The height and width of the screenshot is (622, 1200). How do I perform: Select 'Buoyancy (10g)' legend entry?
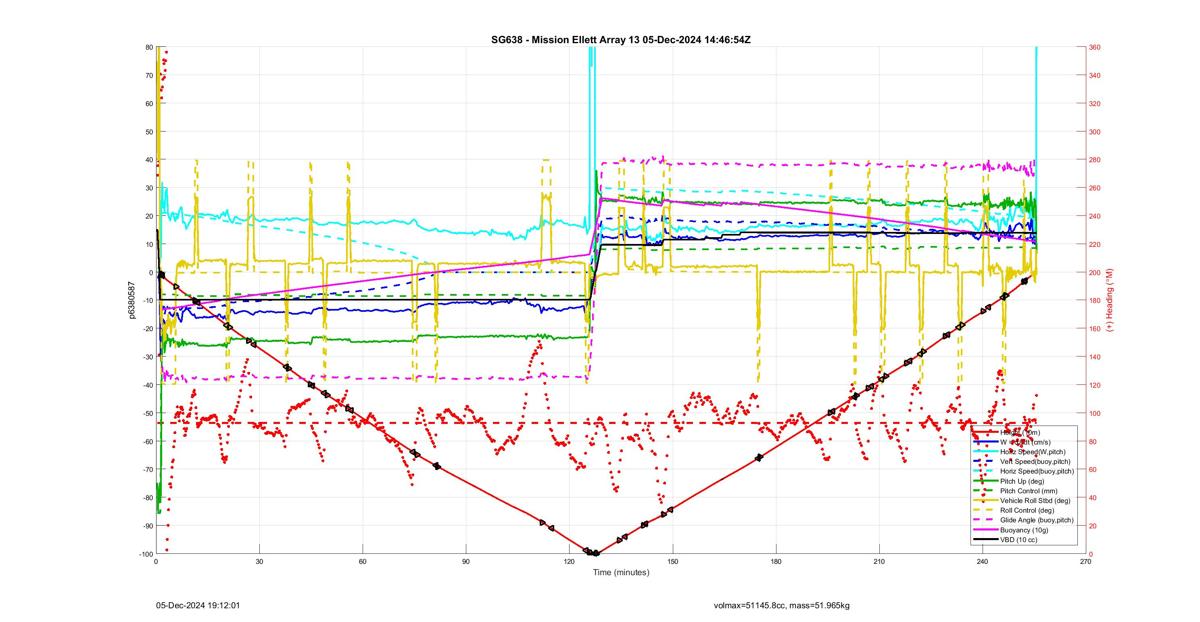[x=1024, y=530]
